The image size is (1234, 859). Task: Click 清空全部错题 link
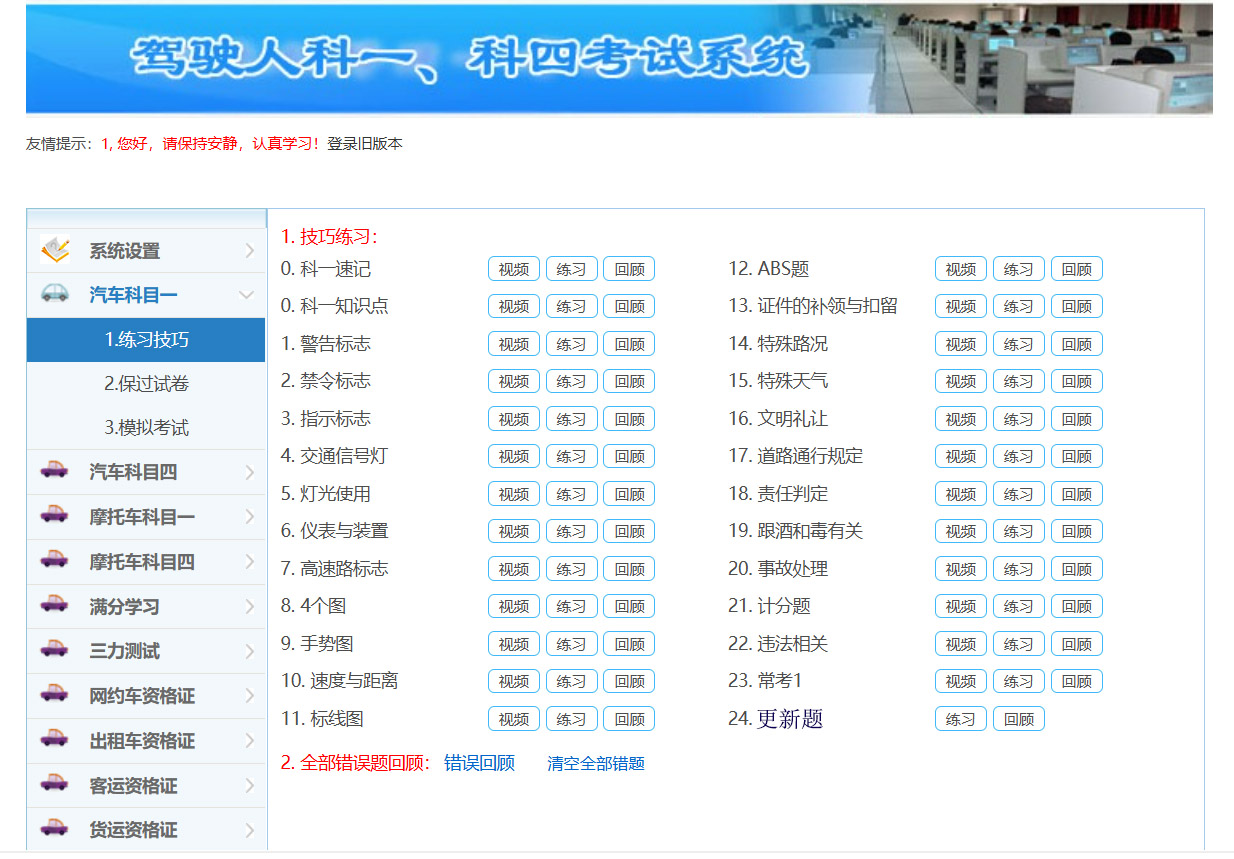coord(596,764)
